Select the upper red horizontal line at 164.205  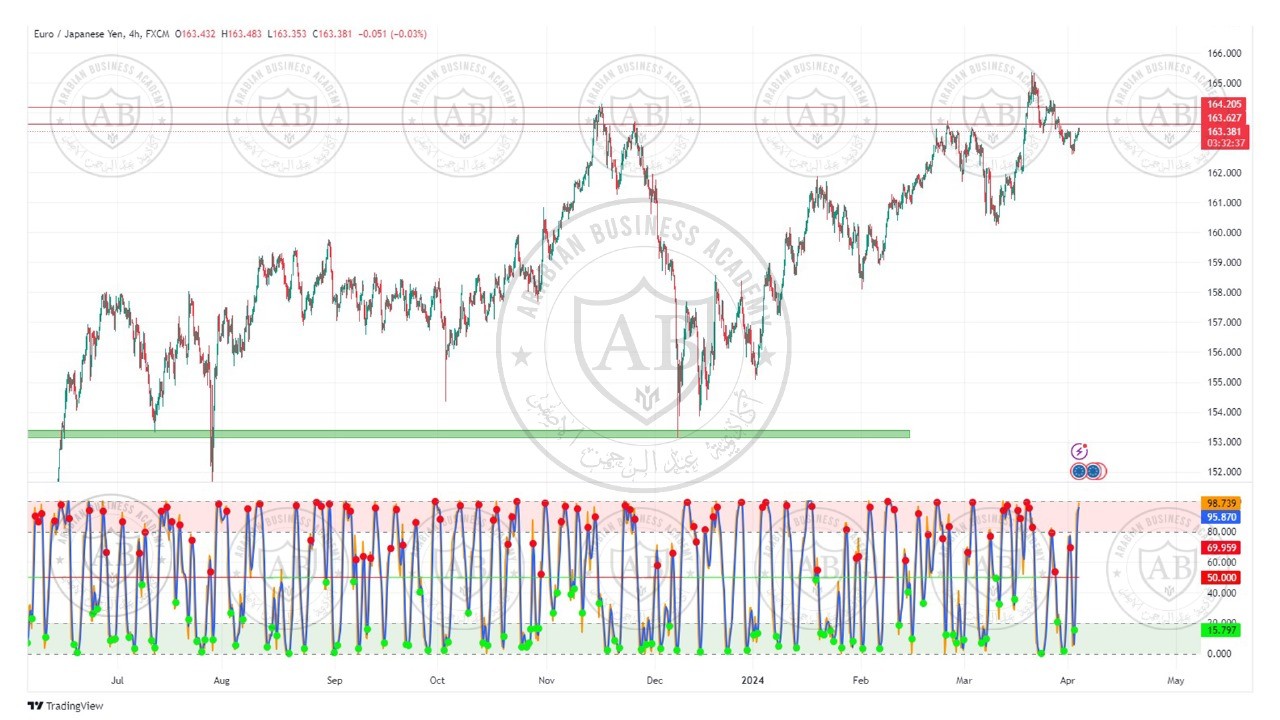(612, 107)
